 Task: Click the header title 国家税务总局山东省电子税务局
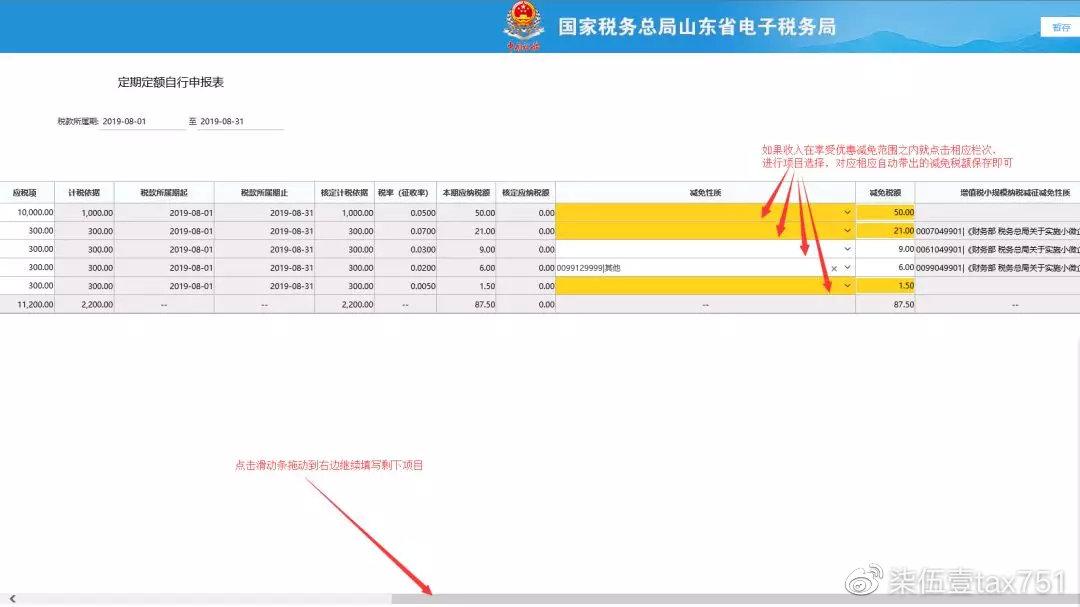(x=697, y=27)
